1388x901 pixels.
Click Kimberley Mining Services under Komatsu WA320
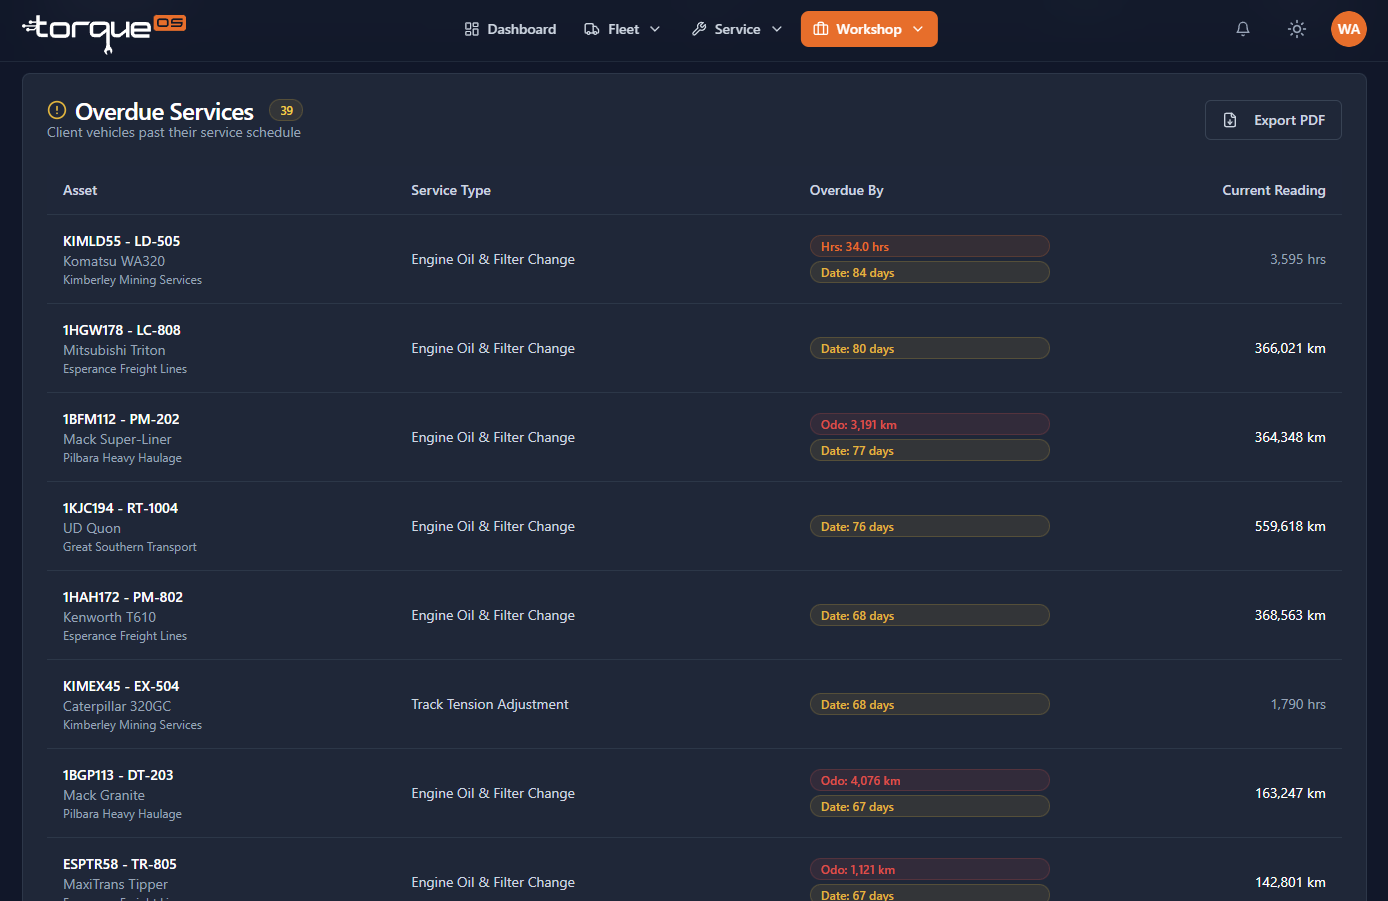coord(132,280)
